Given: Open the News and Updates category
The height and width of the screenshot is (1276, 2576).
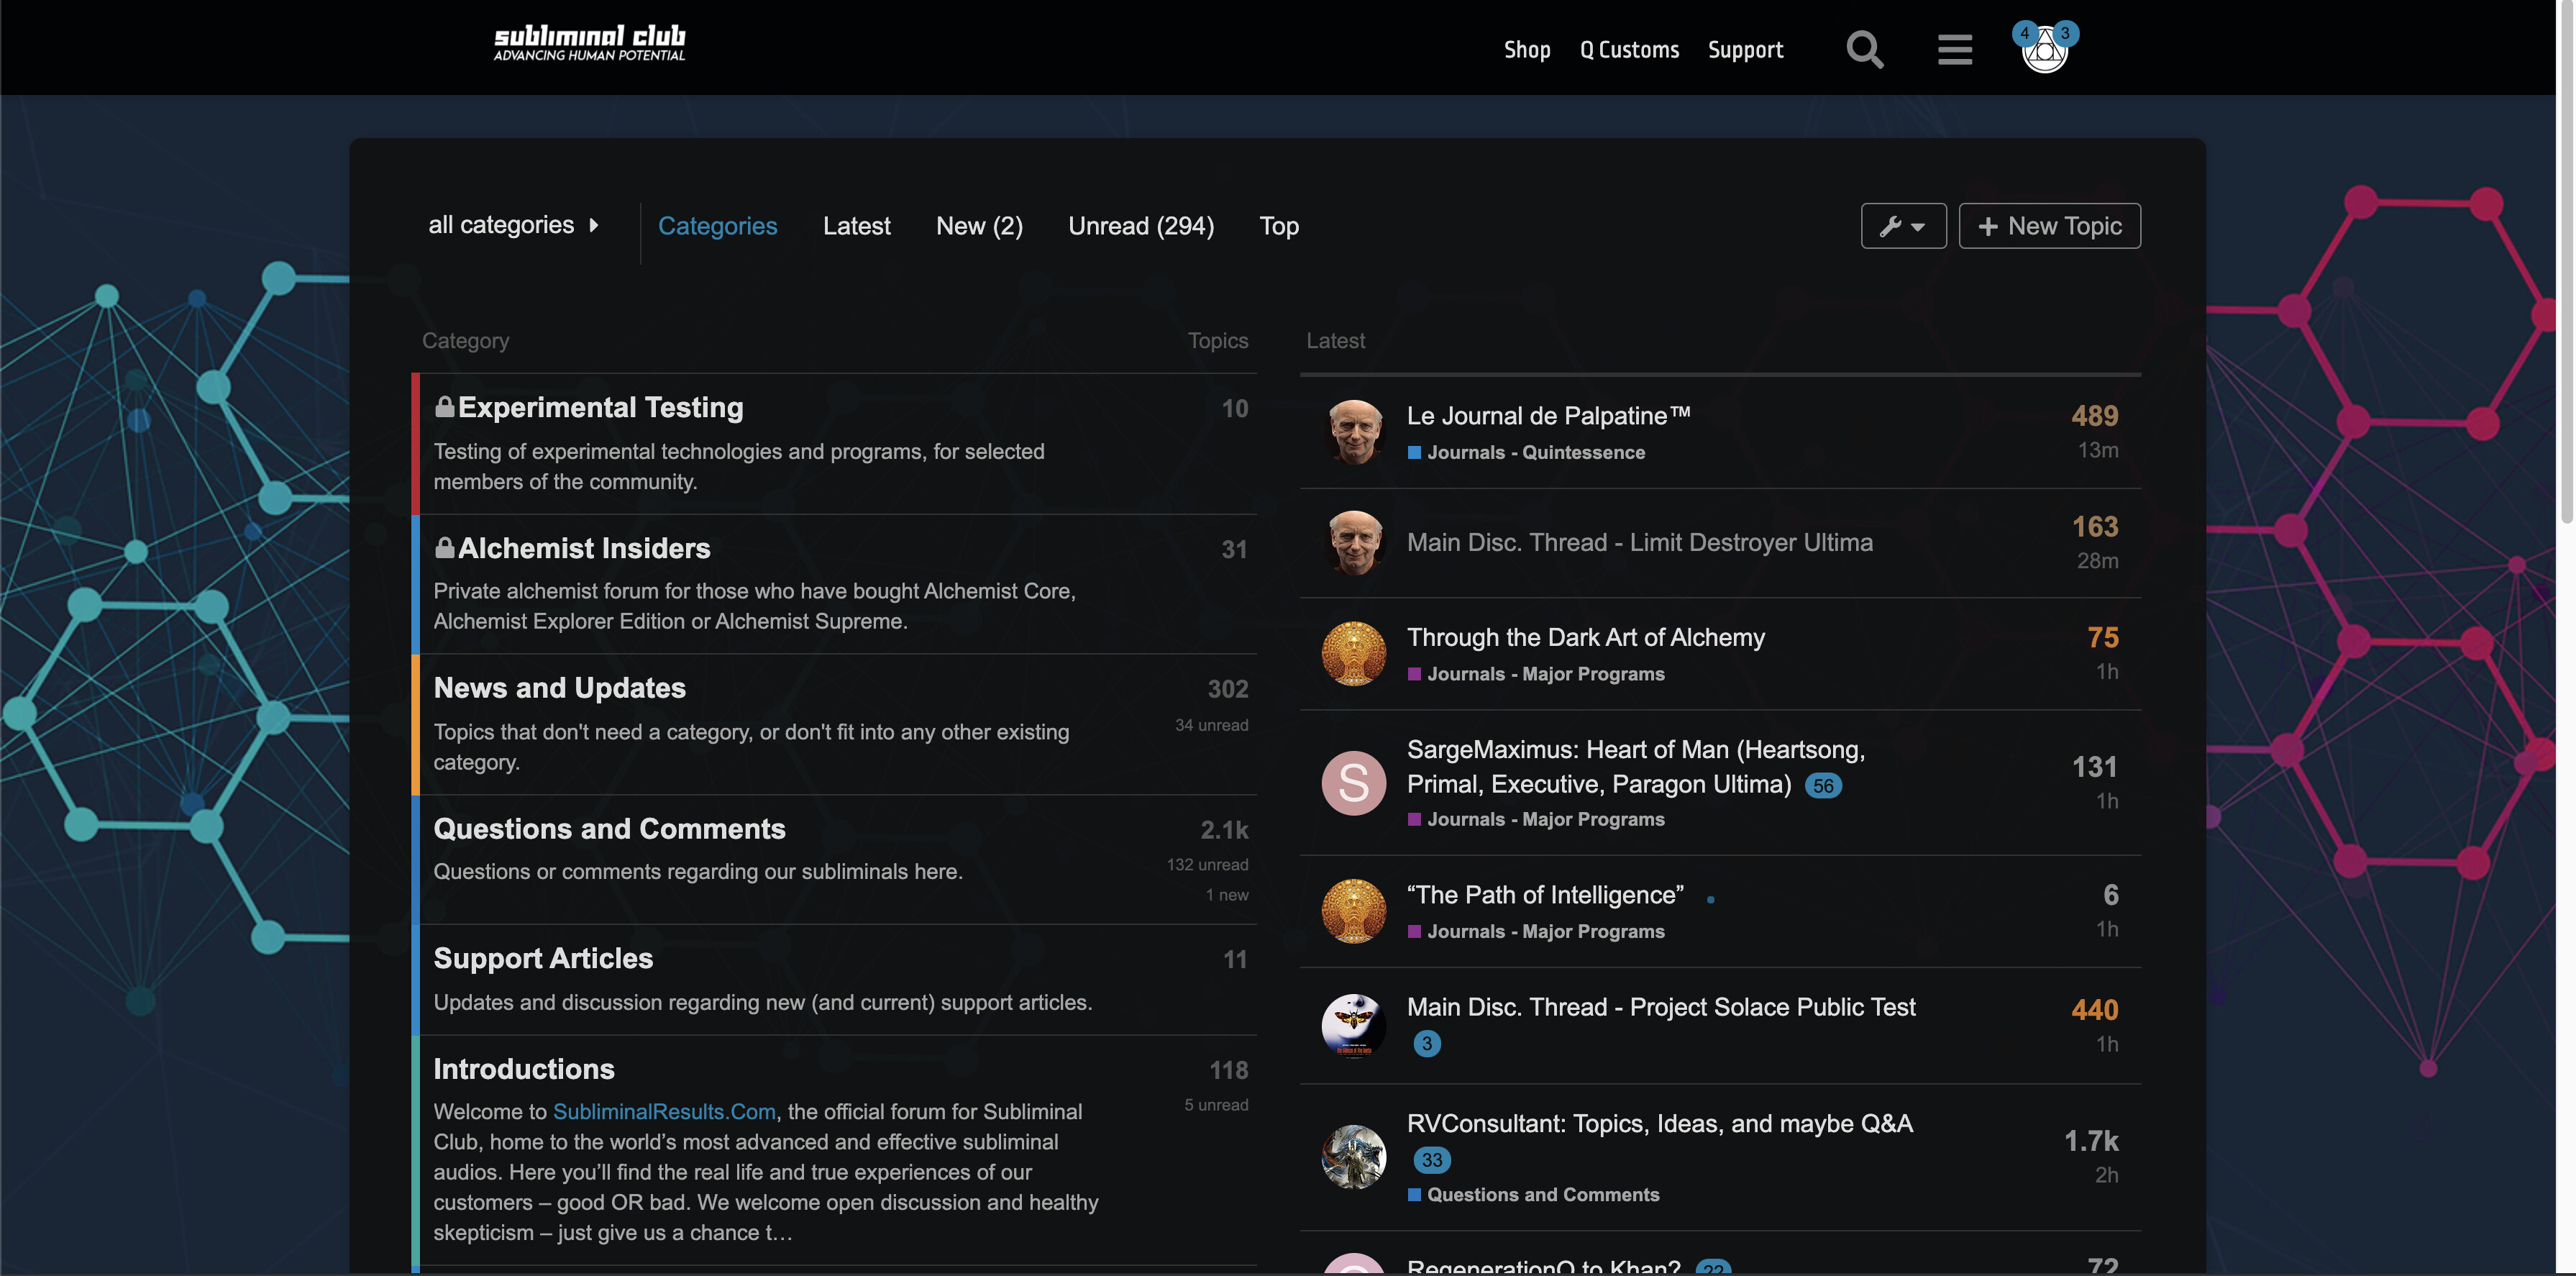Looking at the screenshot, I should coord(559,688).
